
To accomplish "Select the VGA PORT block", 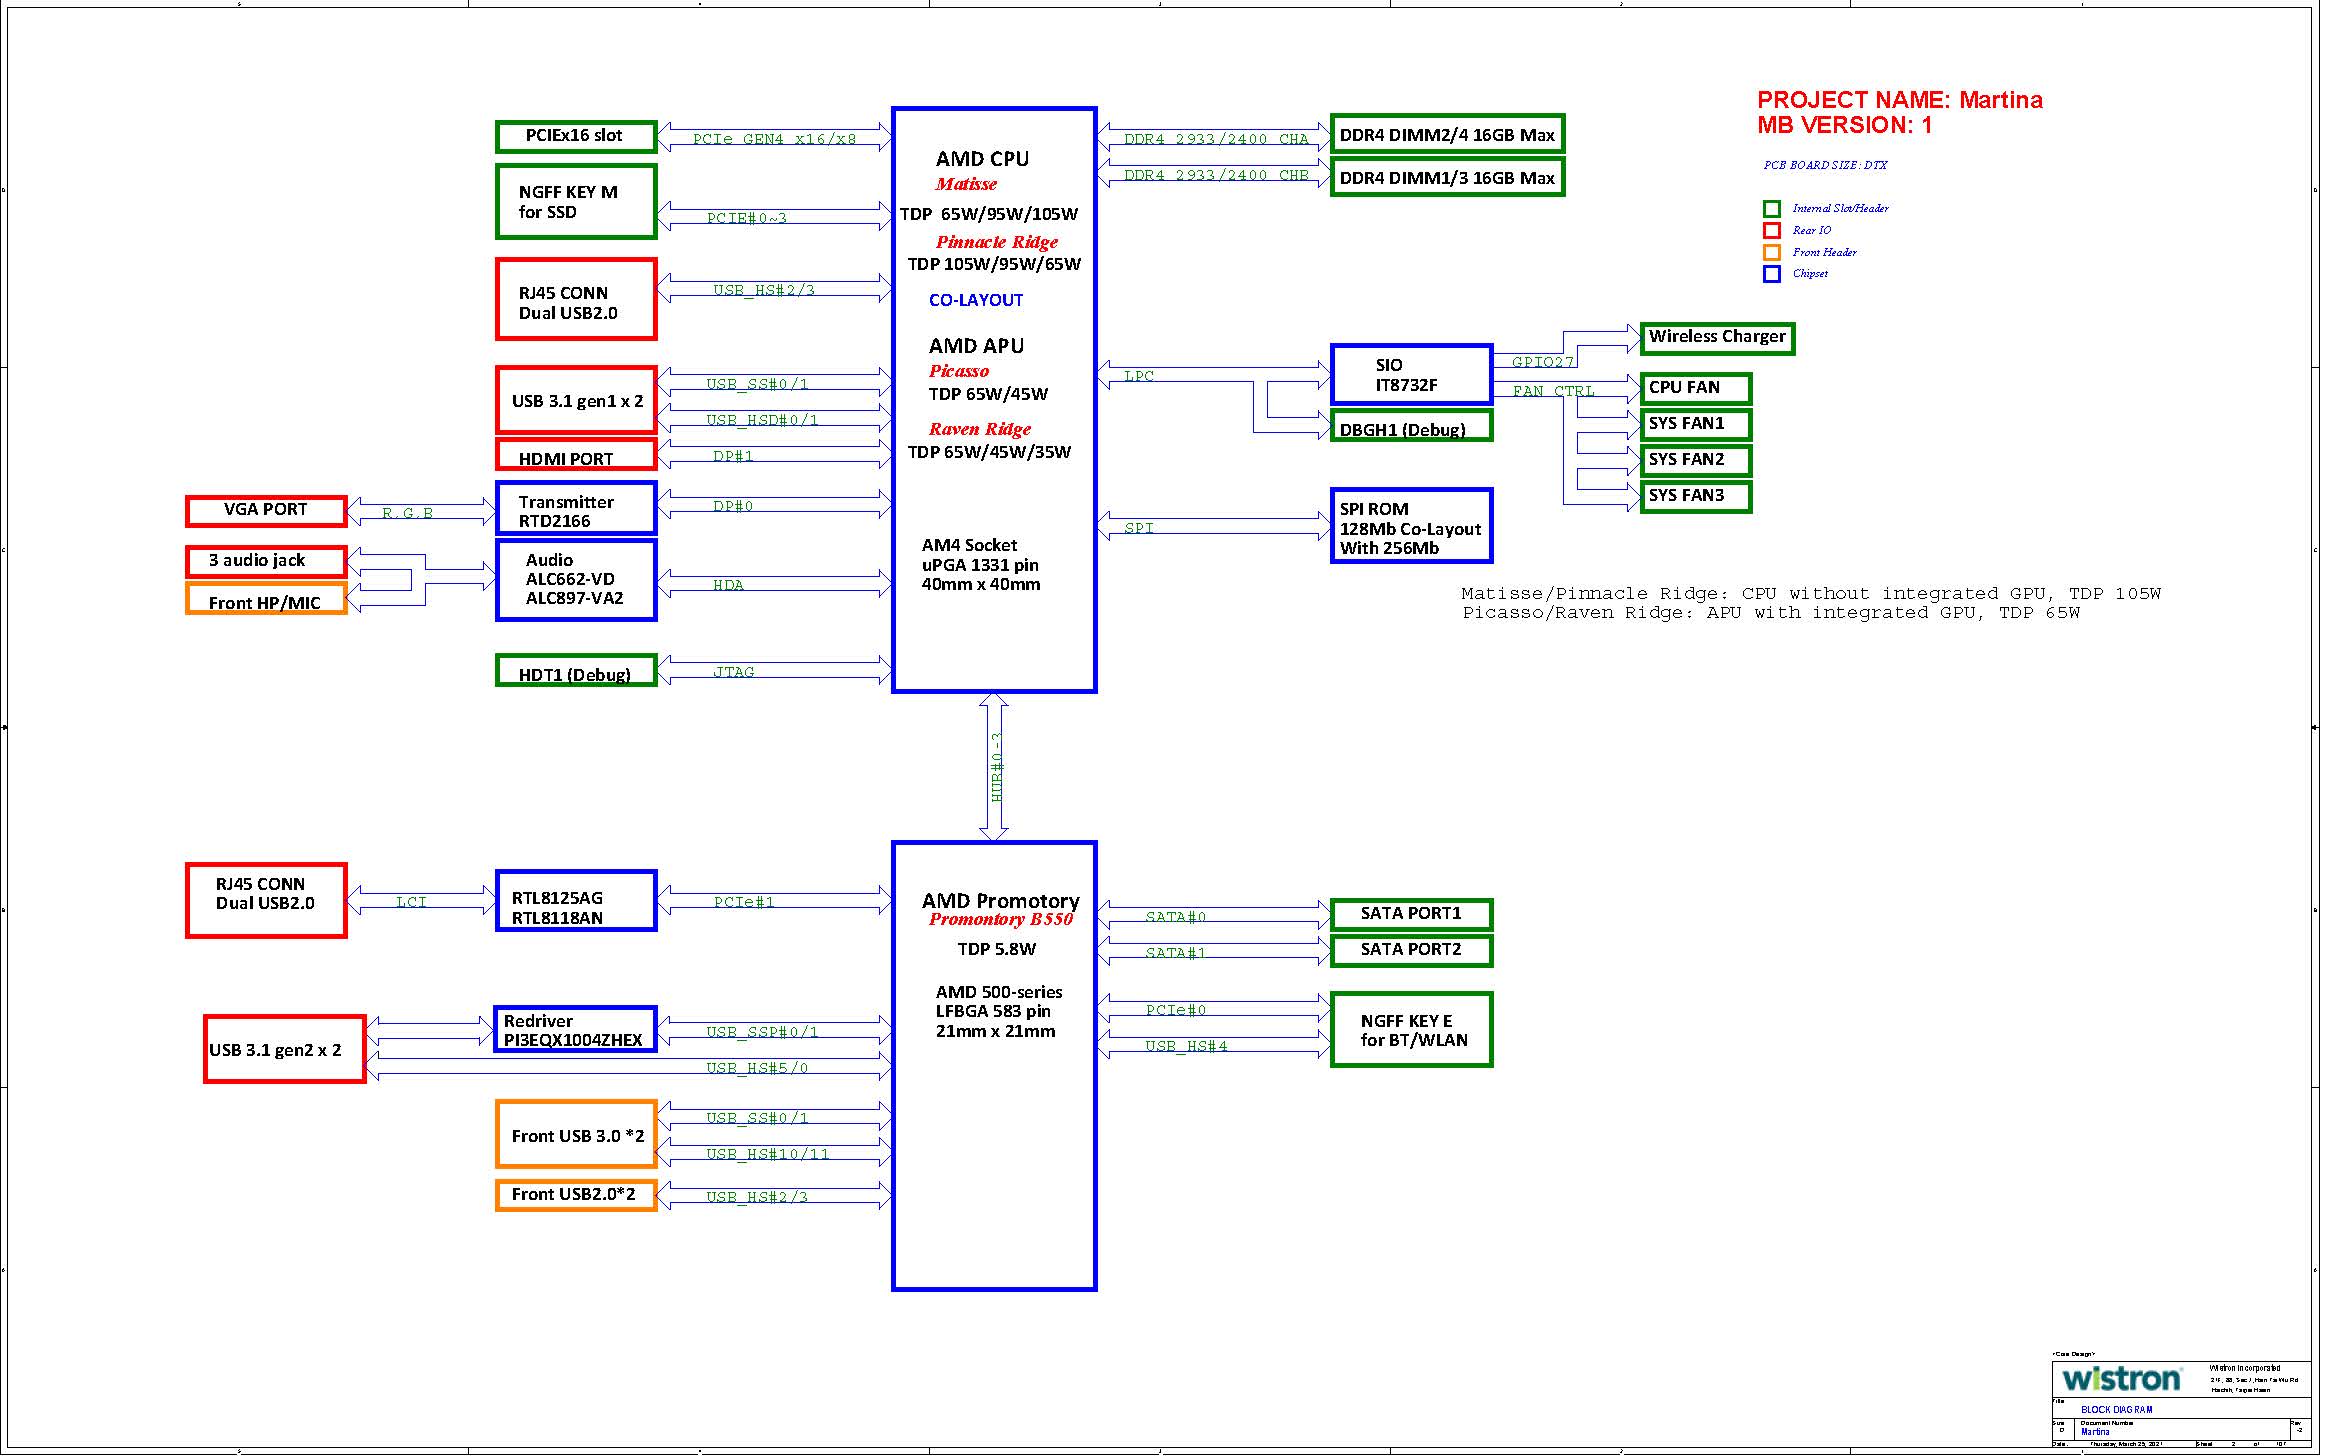I will click(x=266, y=510).
